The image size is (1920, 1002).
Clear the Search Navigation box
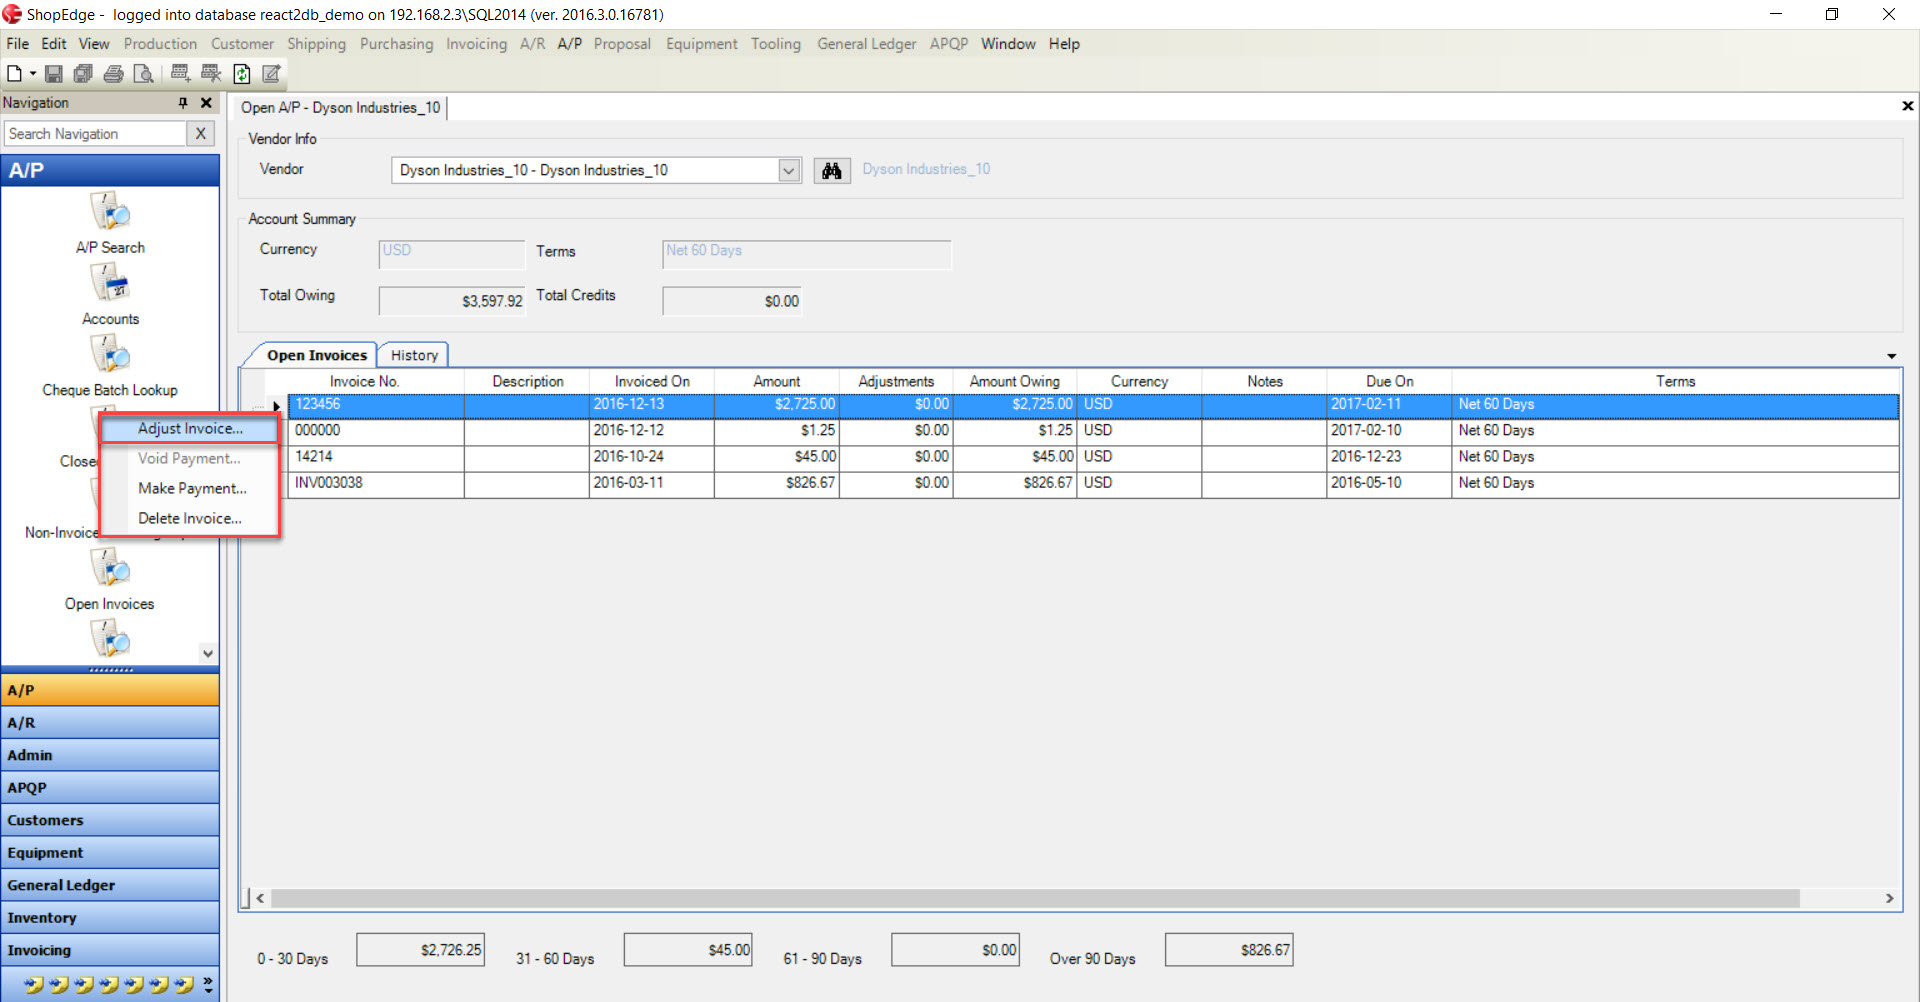(x=200, y=133)
